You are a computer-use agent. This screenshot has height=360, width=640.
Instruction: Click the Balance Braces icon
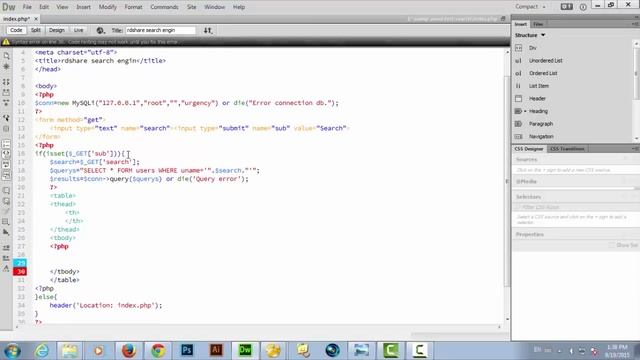6,129
